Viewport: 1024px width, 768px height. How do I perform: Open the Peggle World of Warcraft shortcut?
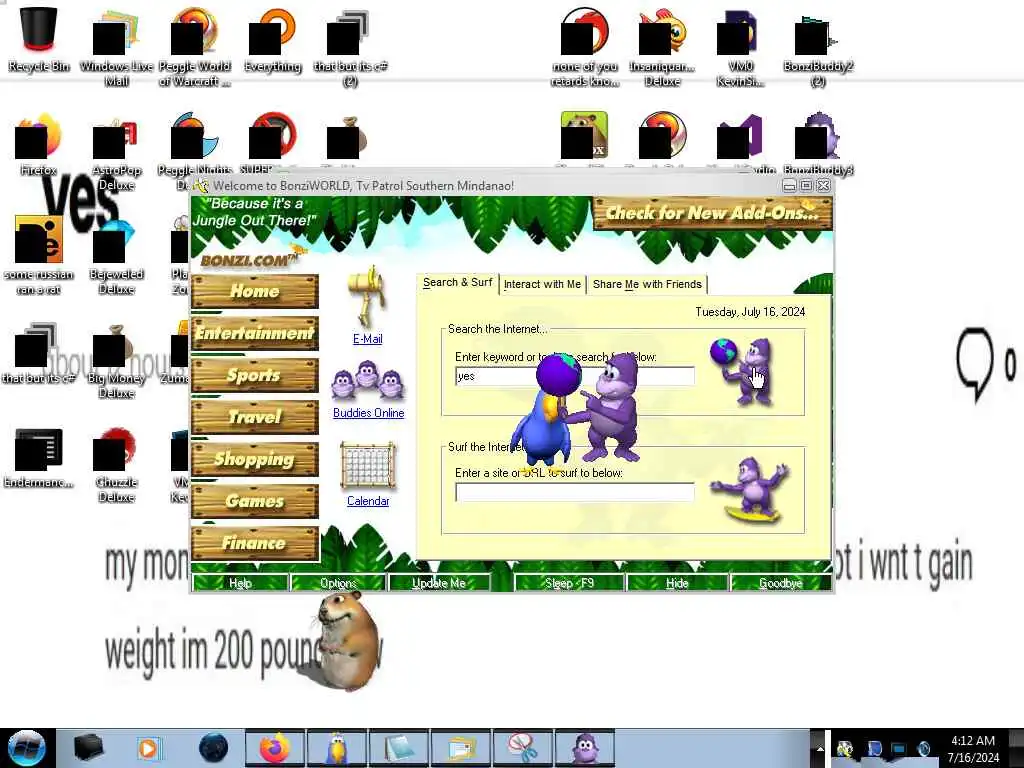(x=194, y=47)
